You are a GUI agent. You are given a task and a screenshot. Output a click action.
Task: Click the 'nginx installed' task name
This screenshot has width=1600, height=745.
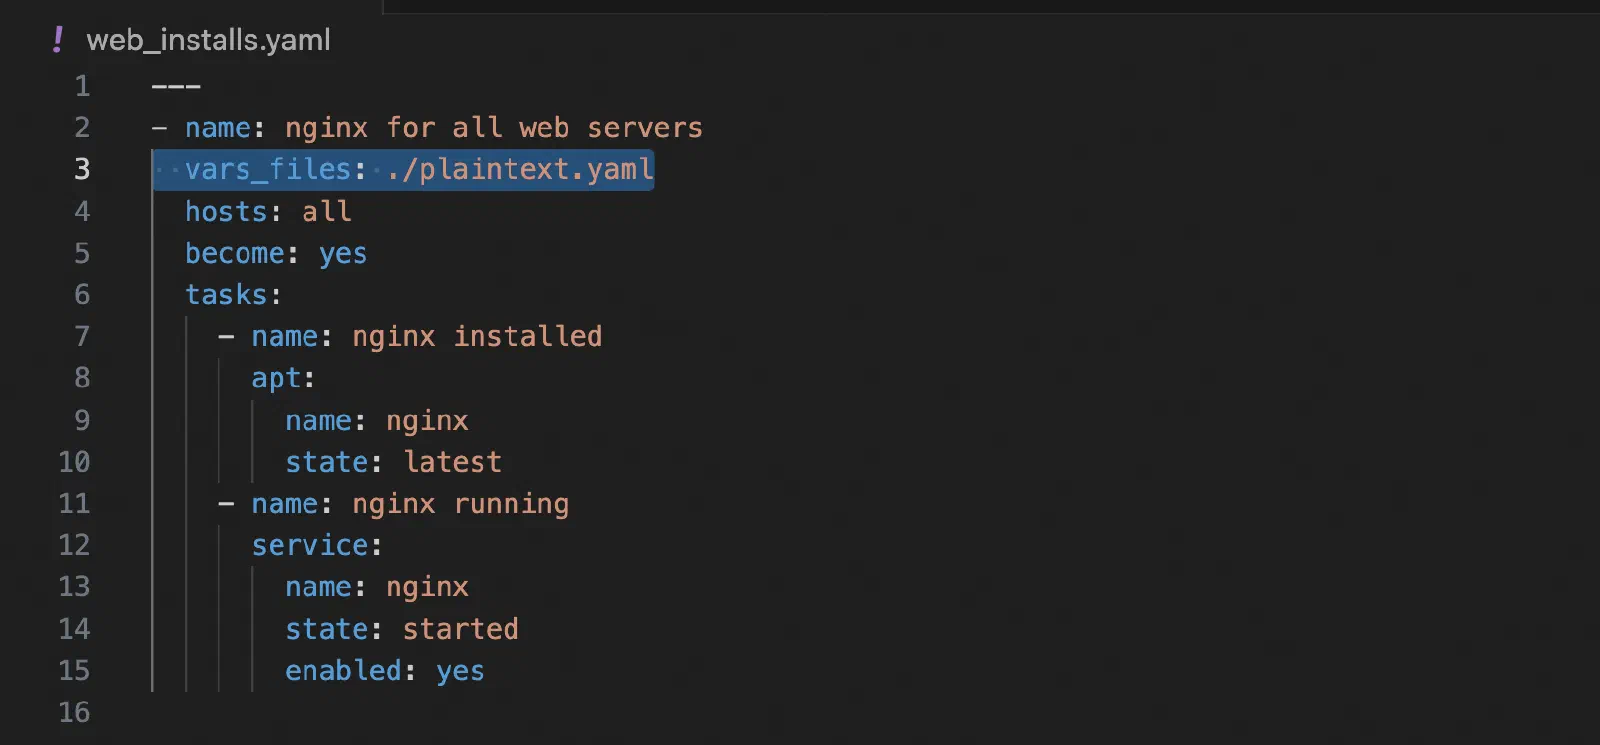point(477,336)
